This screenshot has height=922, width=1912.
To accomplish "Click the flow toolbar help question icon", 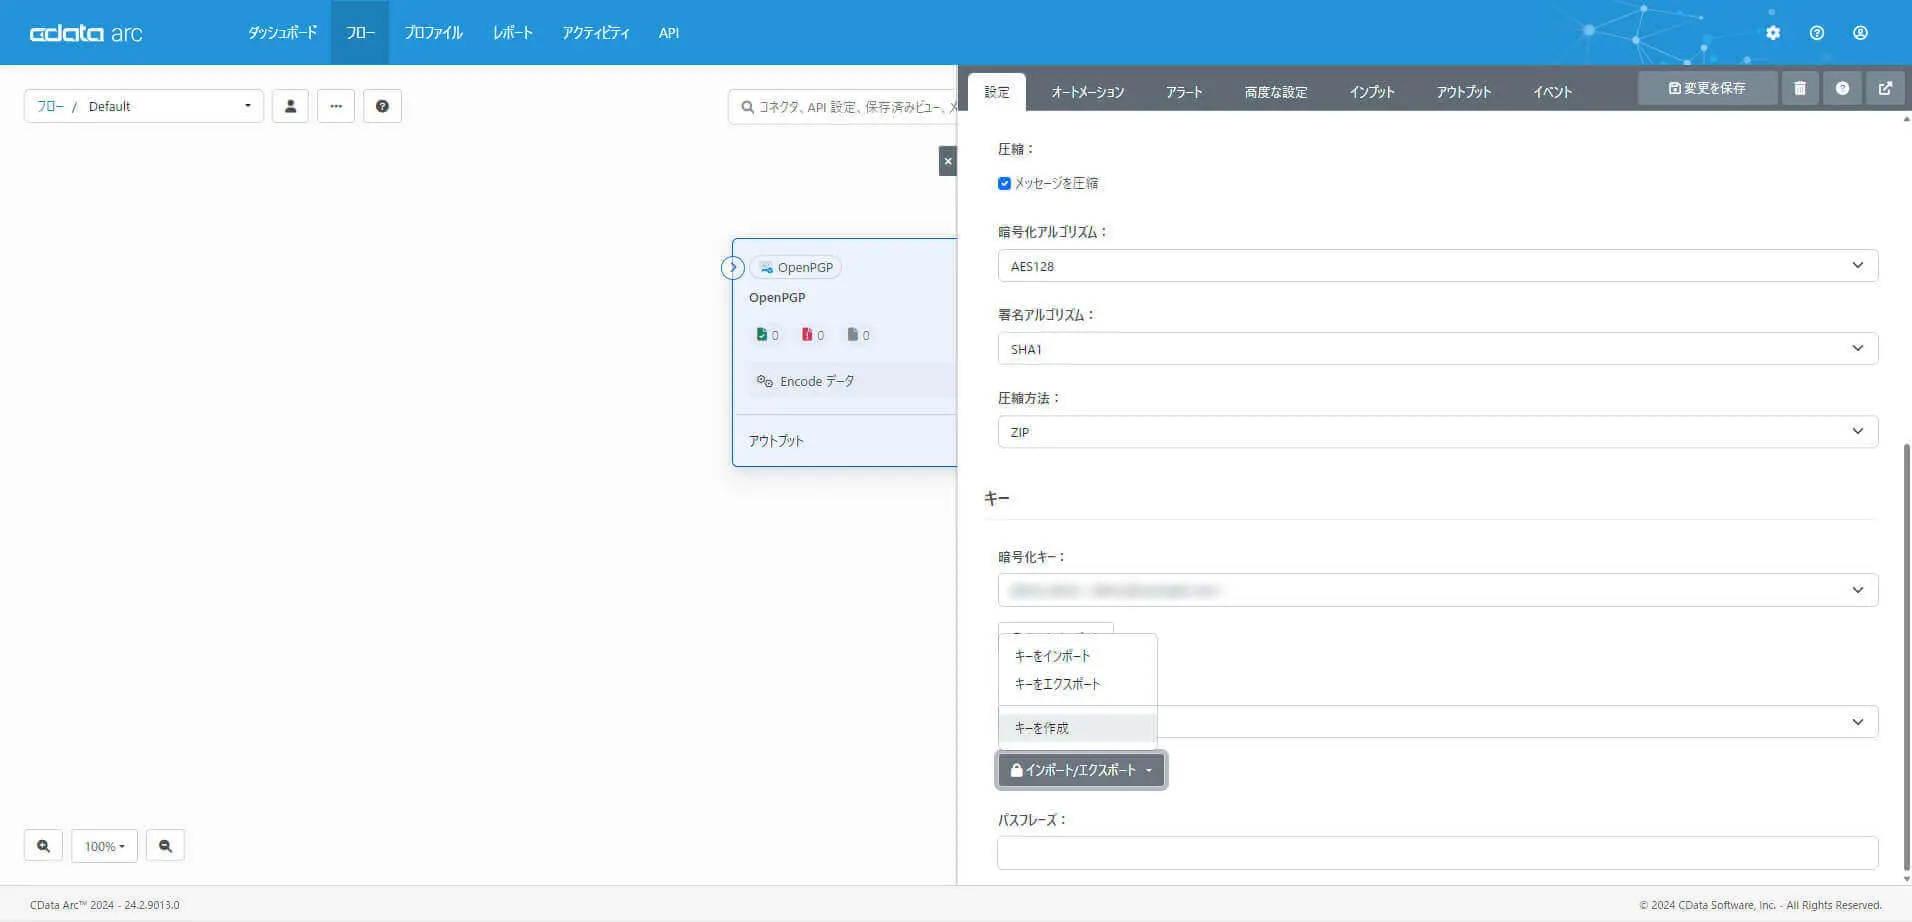I will 382,106.
